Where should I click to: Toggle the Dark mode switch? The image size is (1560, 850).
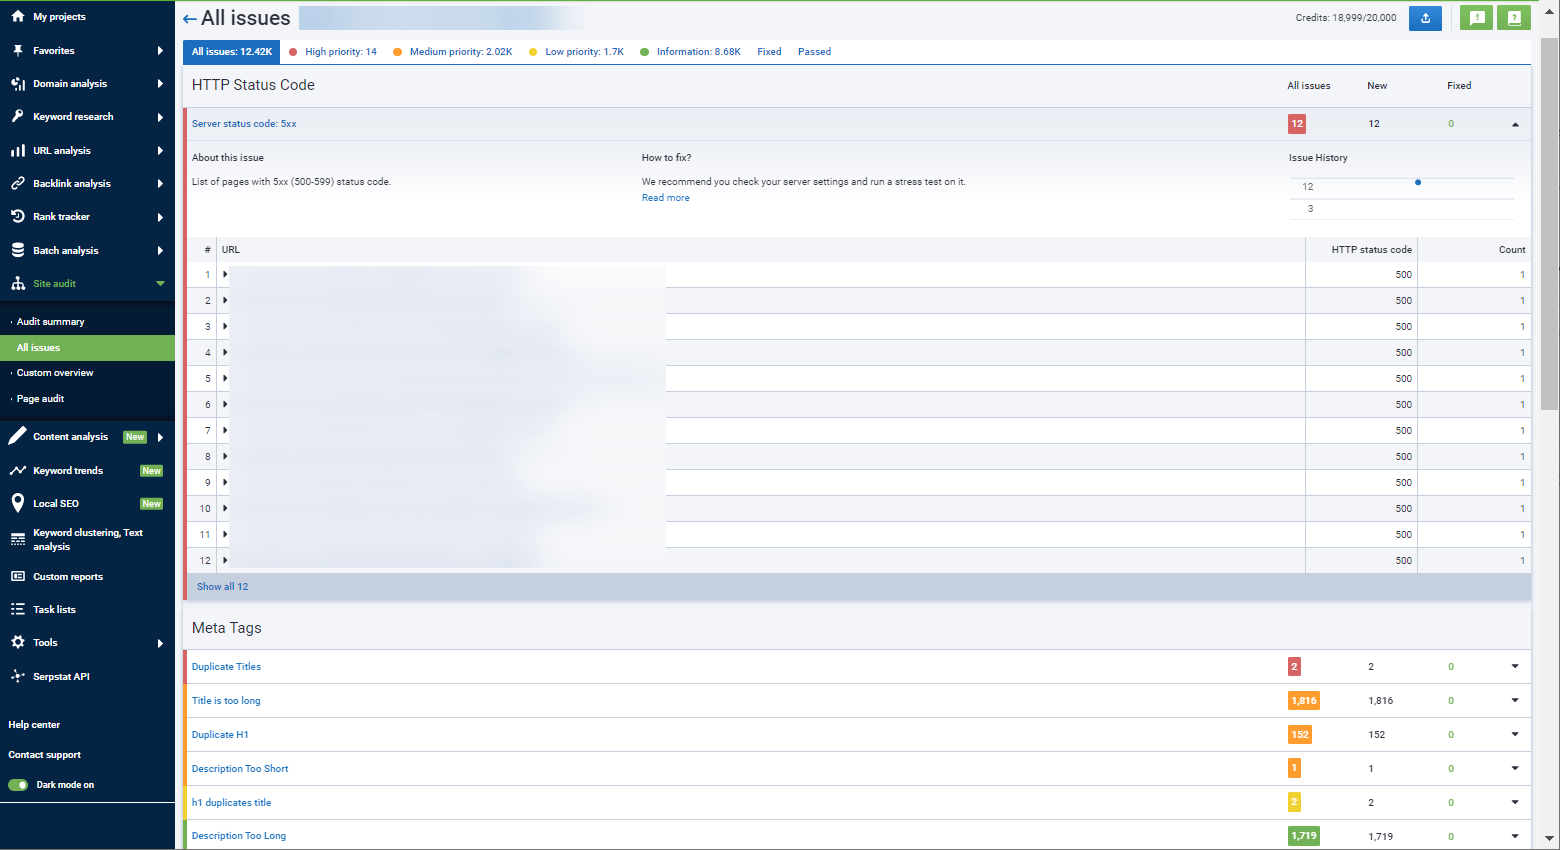click(x=18, y=785)
